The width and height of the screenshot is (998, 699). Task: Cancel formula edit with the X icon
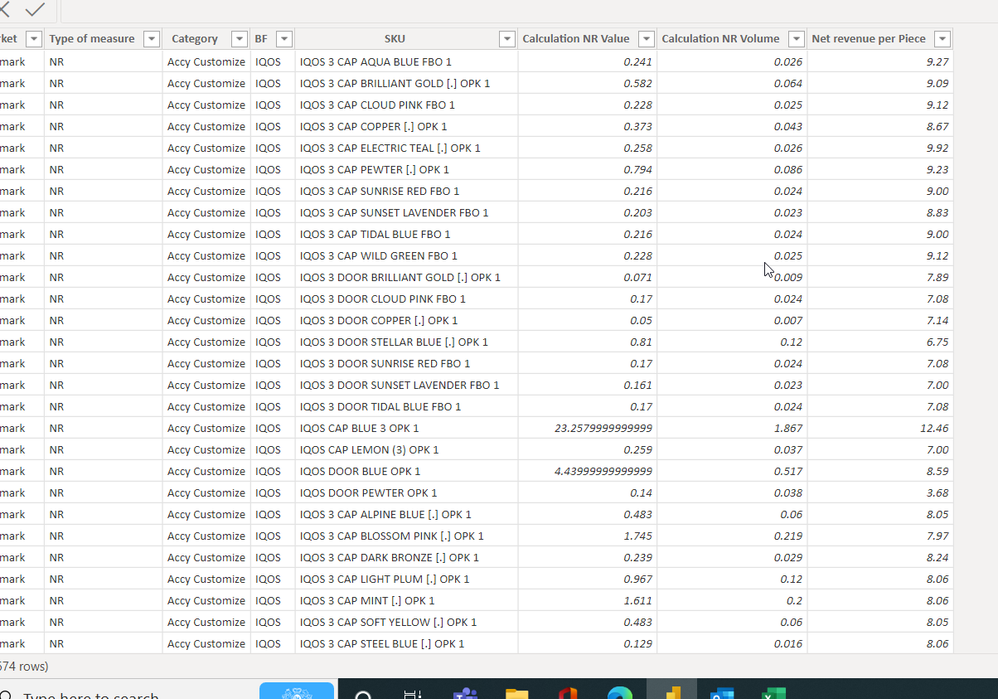4,9
